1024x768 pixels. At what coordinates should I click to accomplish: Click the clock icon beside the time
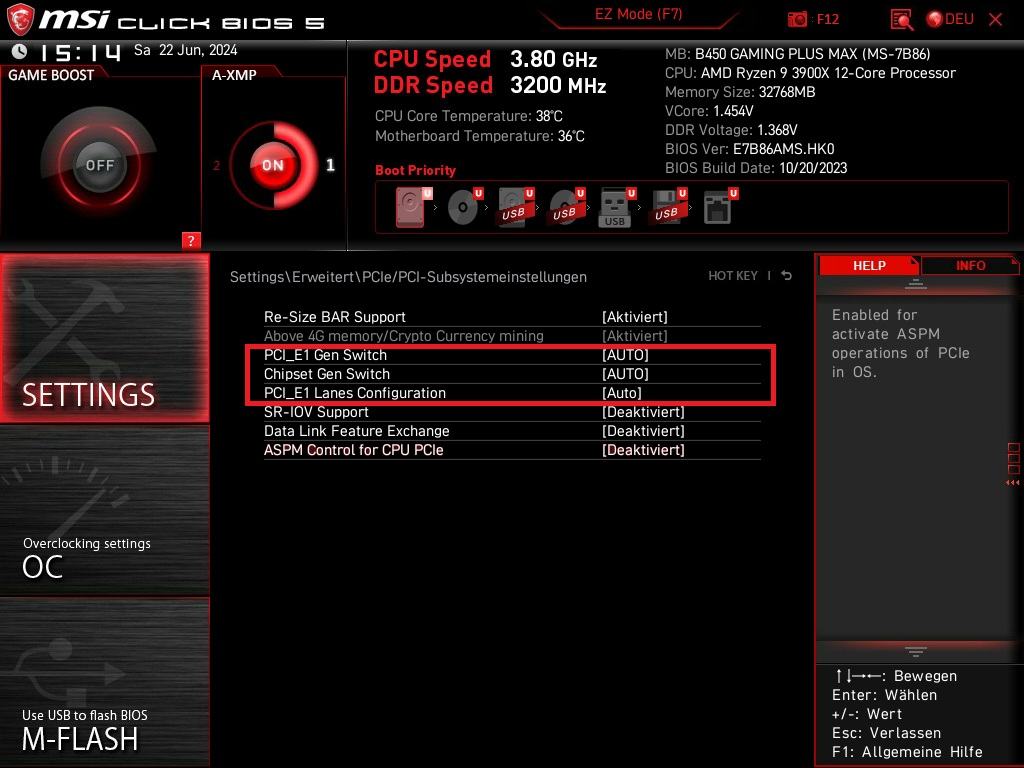click(x=20, y=51)
